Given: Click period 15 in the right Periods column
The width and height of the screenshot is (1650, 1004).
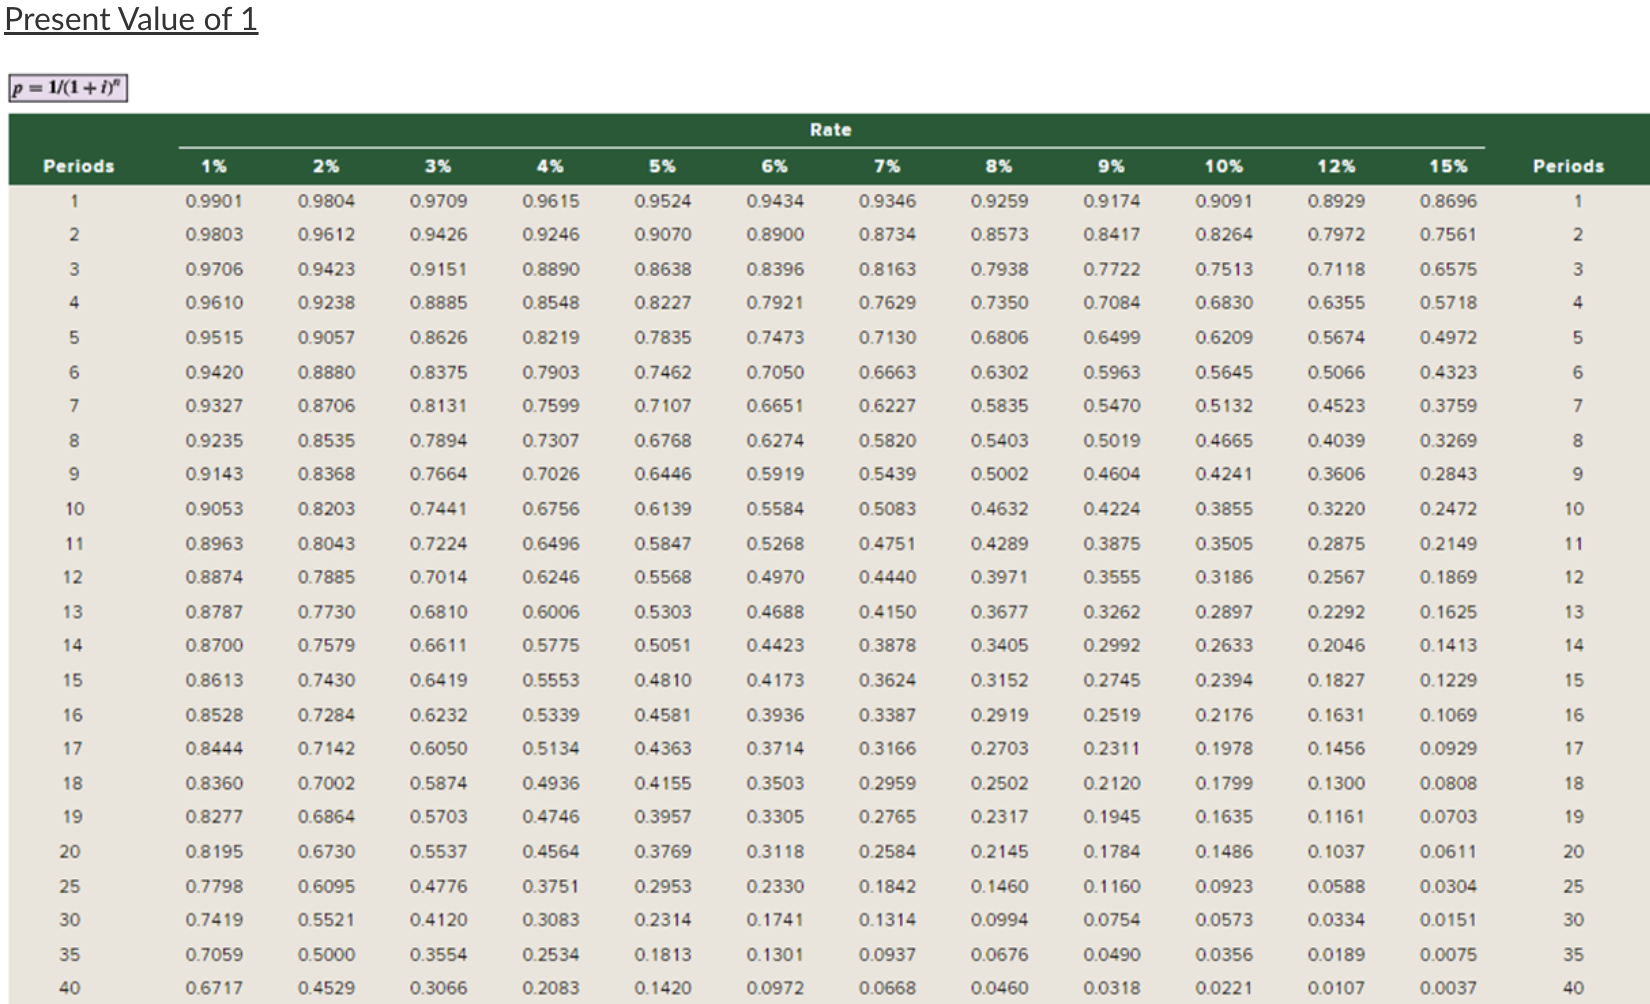Looking at the screenshot, I should [1574, 680].
